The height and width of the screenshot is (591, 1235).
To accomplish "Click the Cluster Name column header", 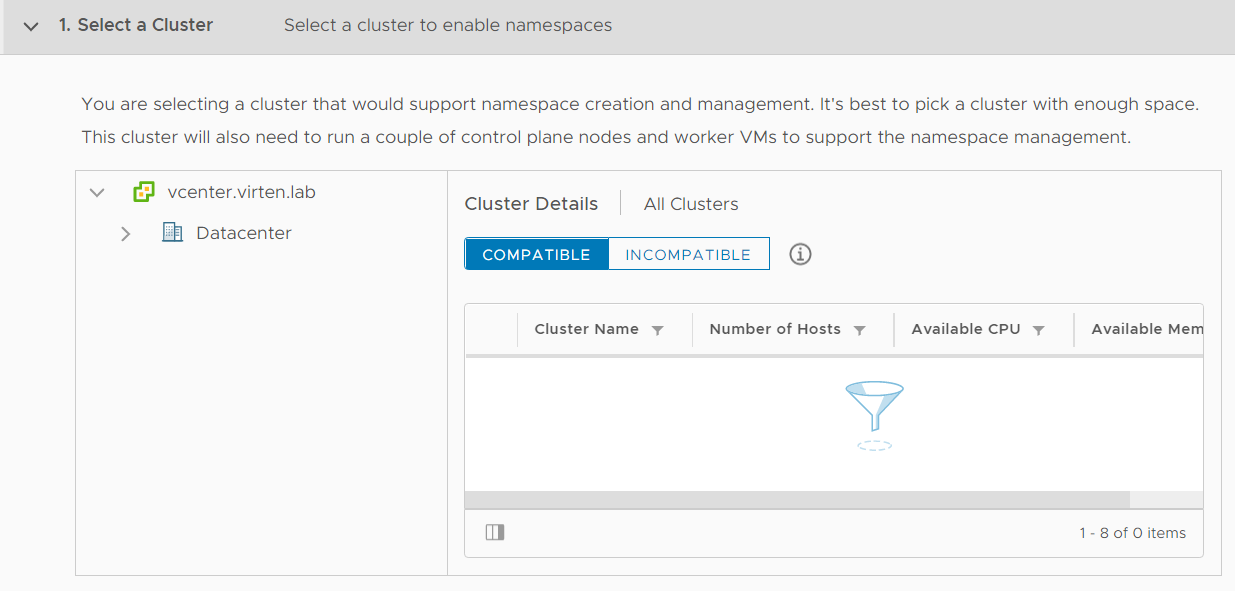I will [586, 329].
